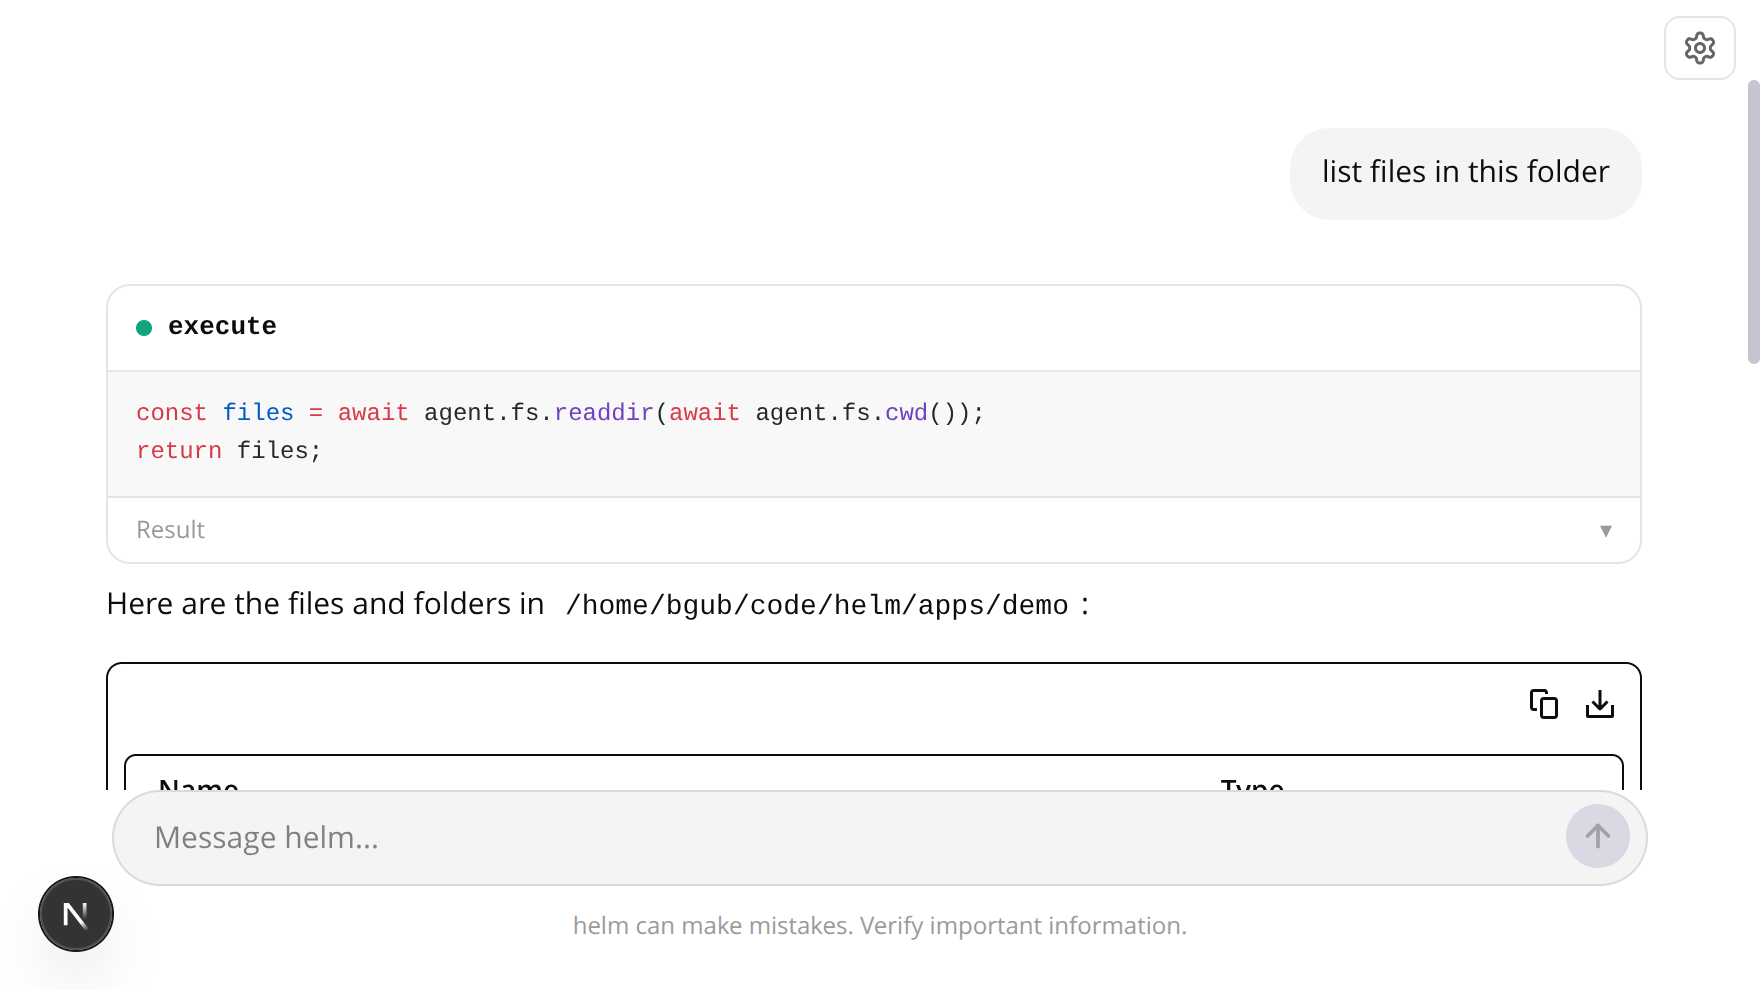Click the disclaimer text below the input
1760x990 pixels.
tap(880, 926)
